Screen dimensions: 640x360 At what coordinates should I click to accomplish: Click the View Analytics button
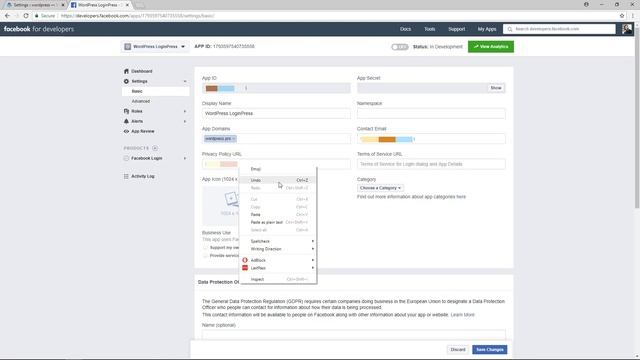491,47
